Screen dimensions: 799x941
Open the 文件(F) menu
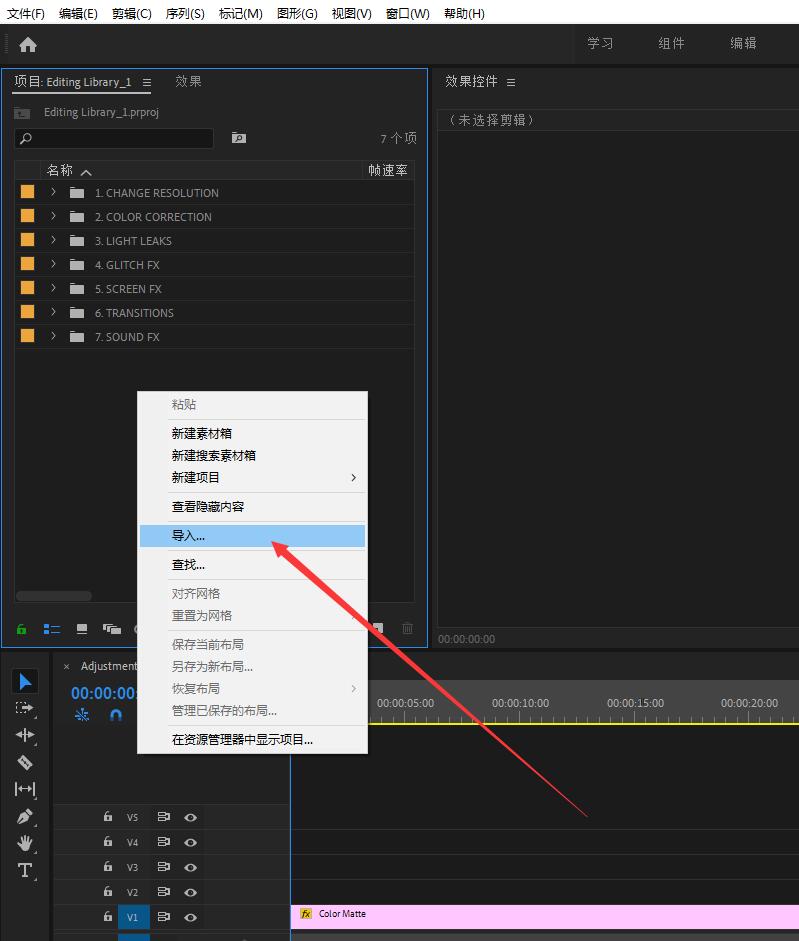pos(26,13)
